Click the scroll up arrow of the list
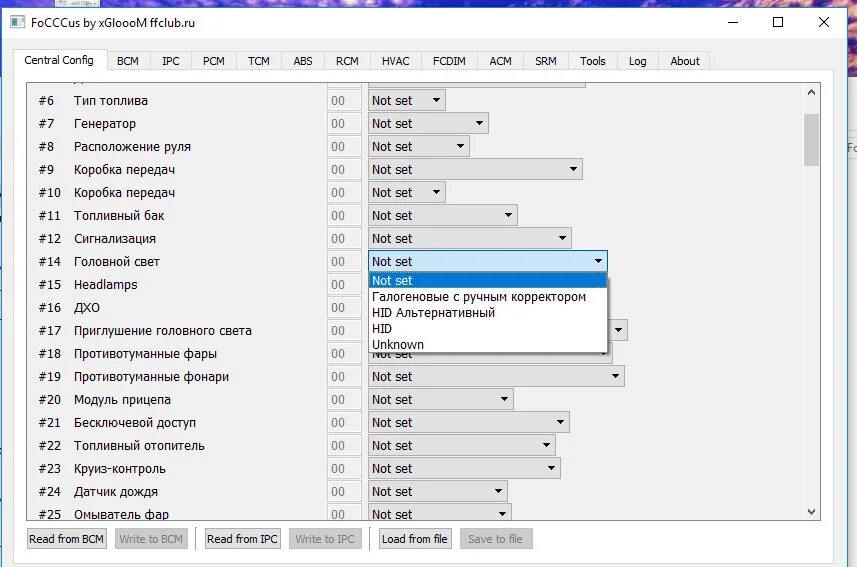The height and width of the screenshot is (567, 857). tap(811, 92)
